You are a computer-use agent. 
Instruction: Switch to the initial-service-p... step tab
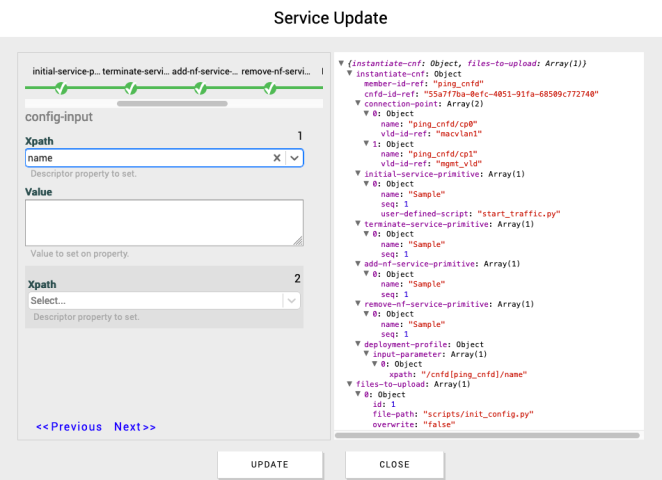66,71
